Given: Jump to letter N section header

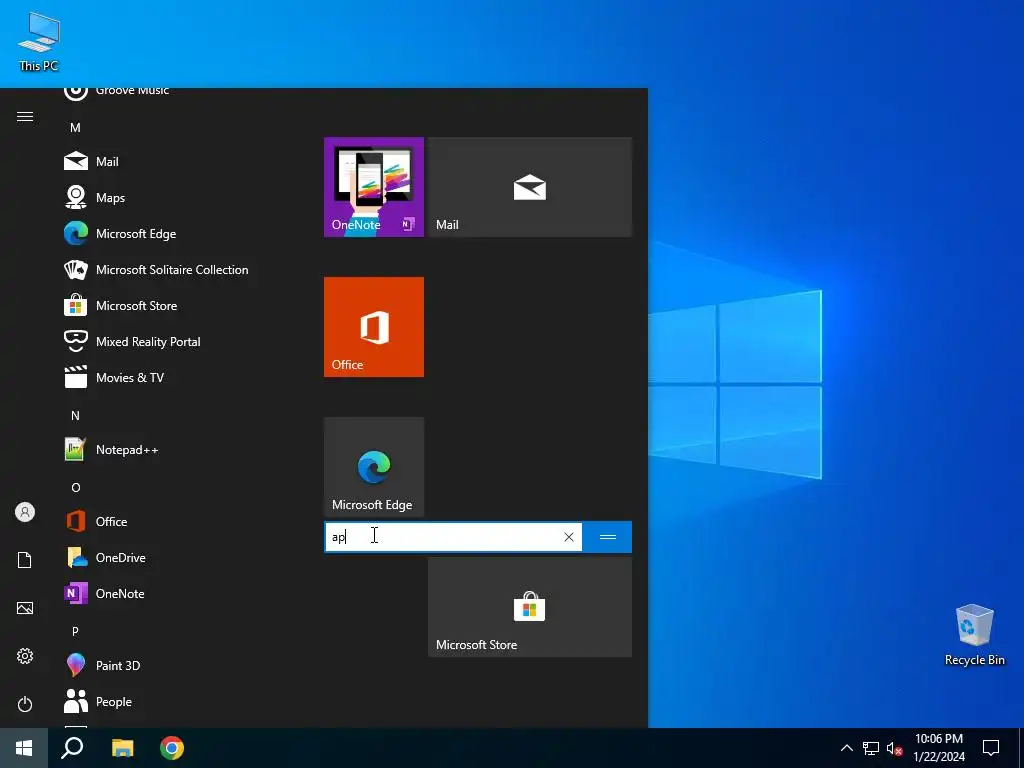Looking at the screenshot, I should (75, 415).
